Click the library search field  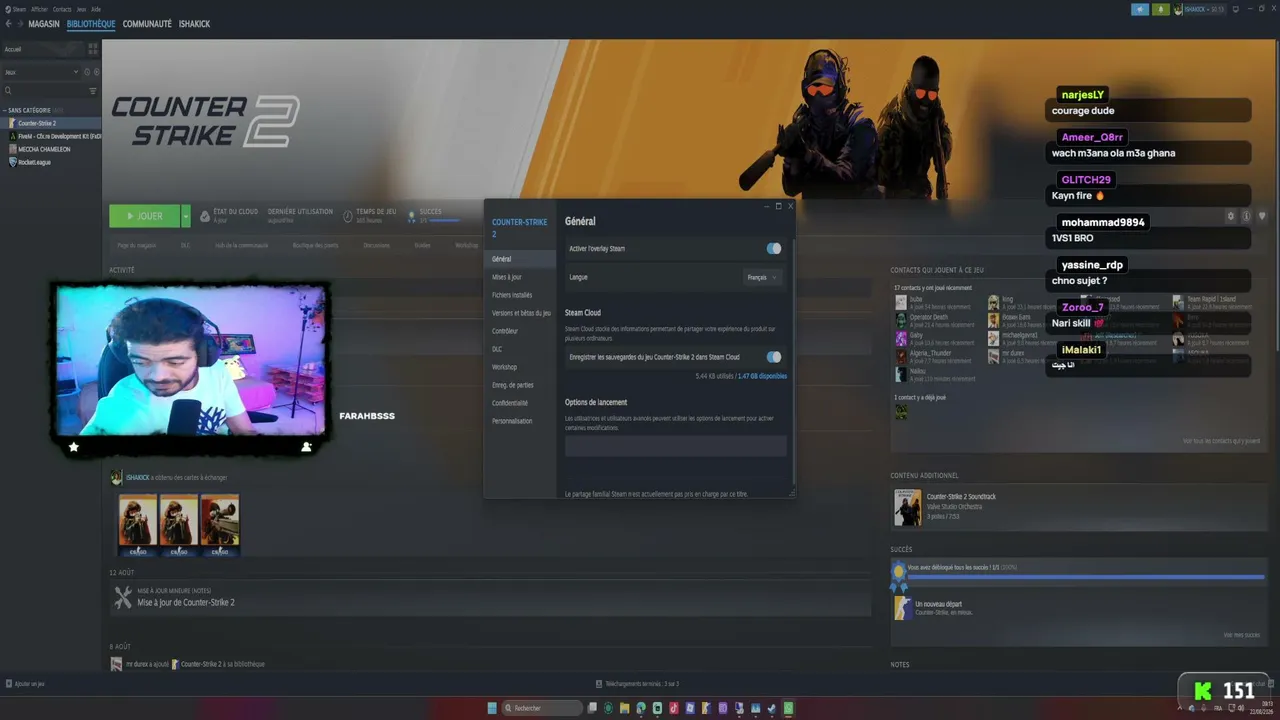[x=44, y=91]
